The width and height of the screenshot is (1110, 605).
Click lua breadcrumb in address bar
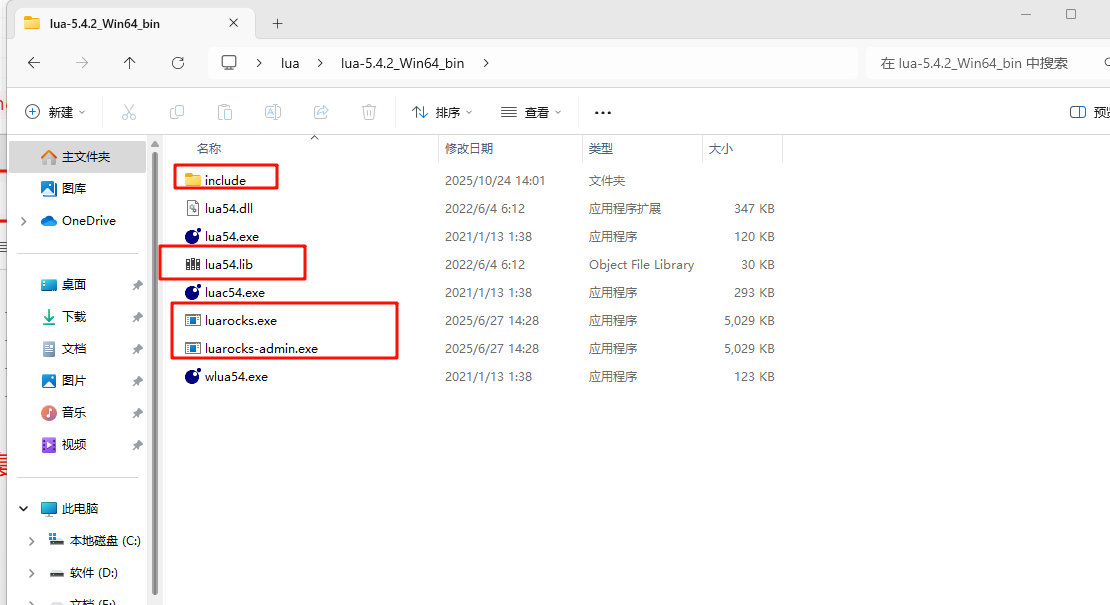pos(290,63)
